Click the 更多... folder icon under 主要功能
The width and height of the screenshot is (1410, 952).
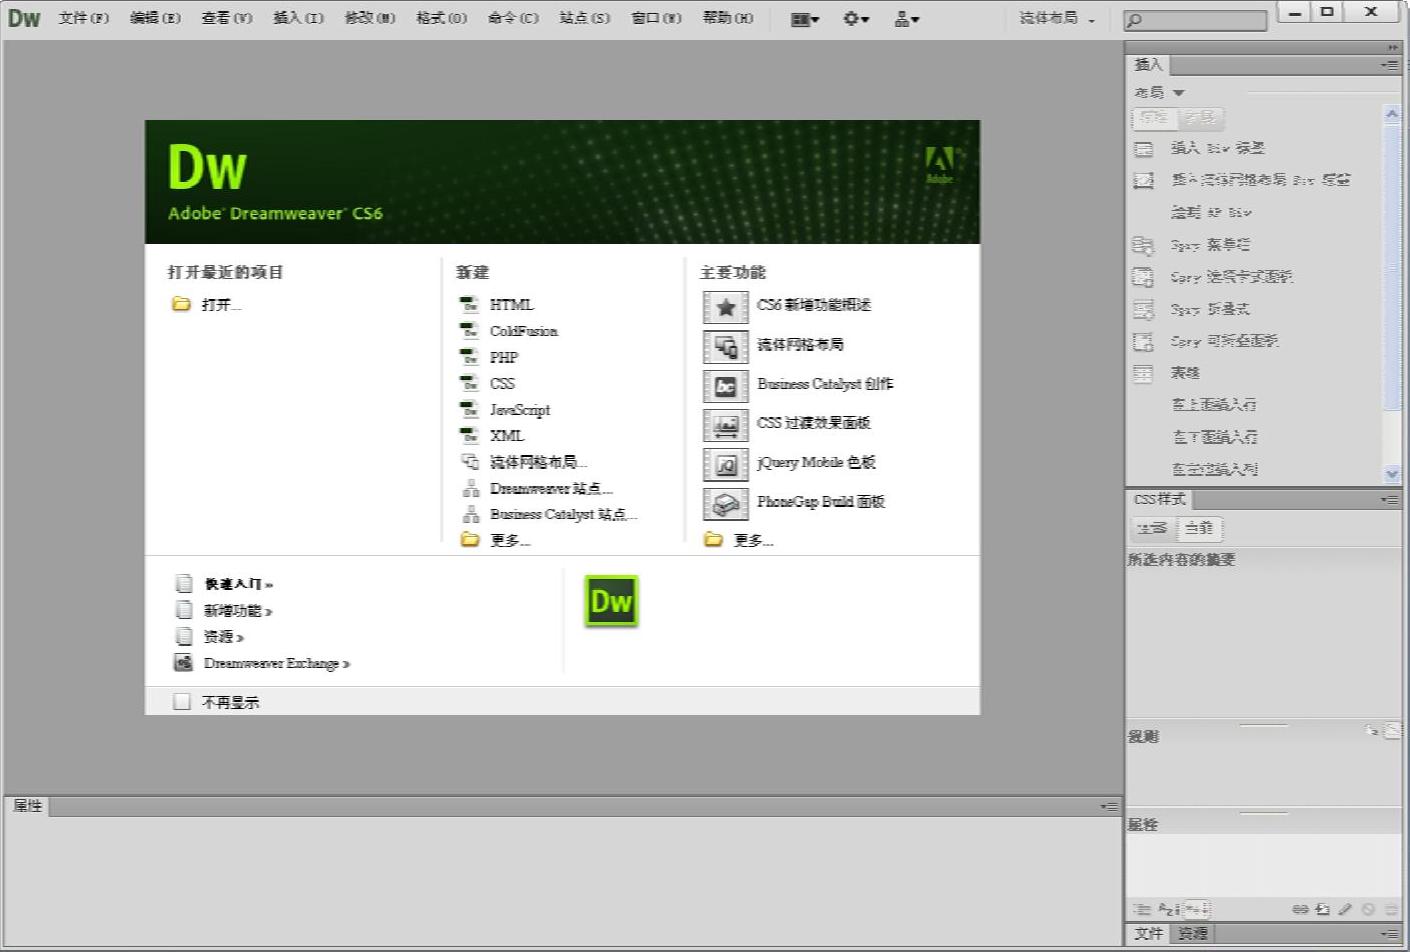pos(713,540)
